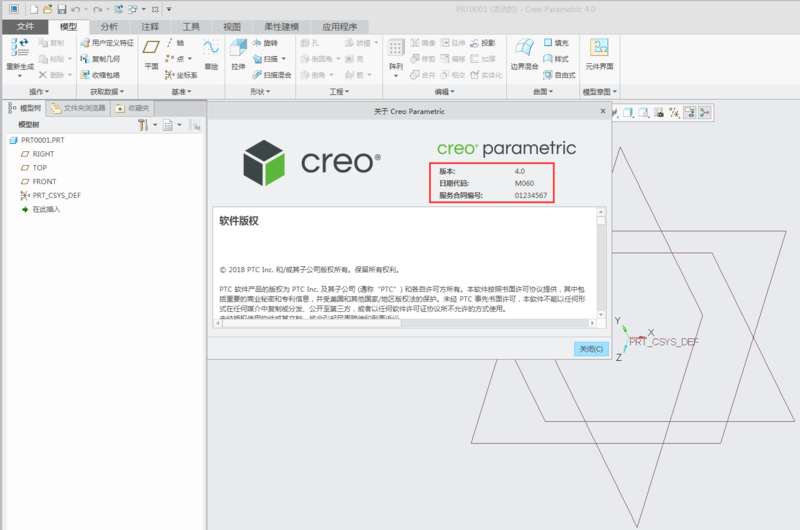Open the 收藏夹 (Favorites) panel tab
800x530 pixels.
pyautogui.click(x=132, y=108)
